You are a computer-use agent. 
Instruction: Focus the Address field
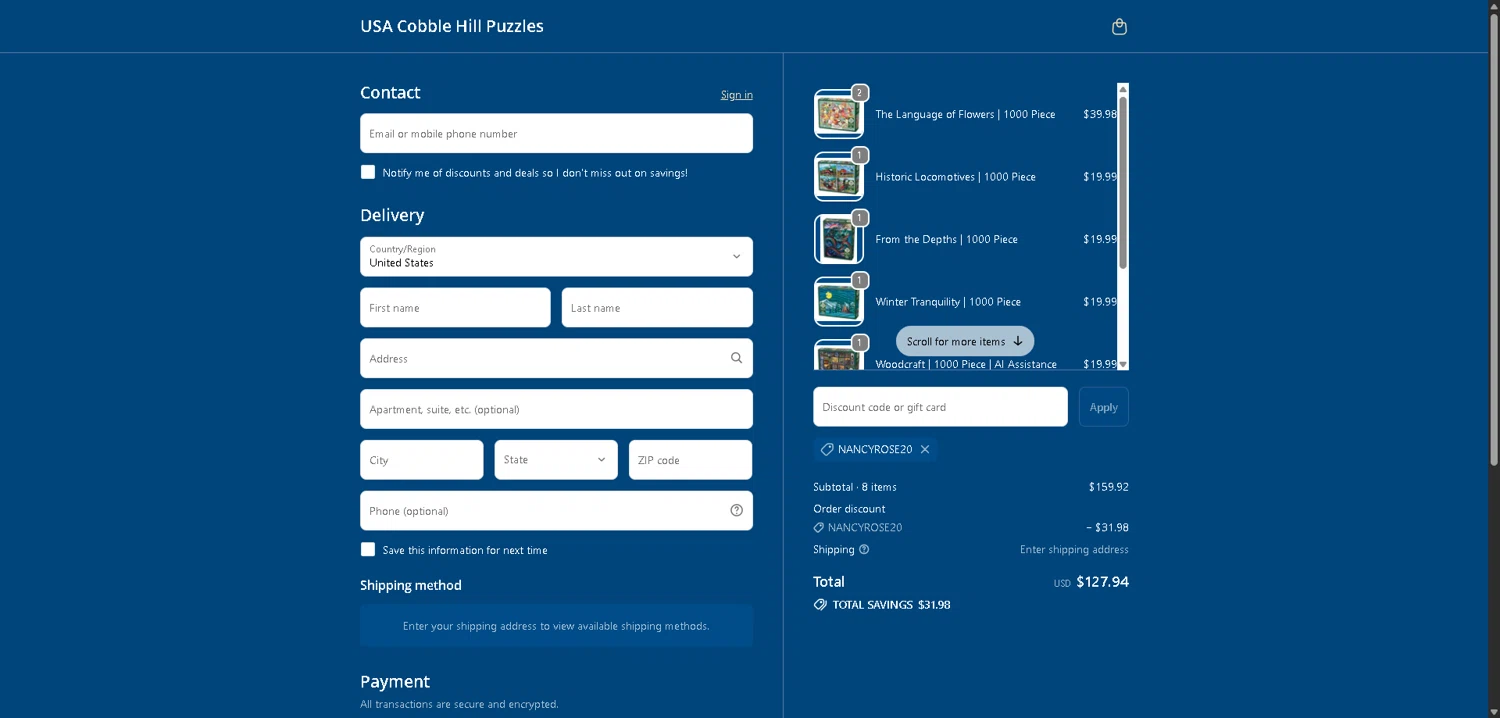pyautogui.click(x=556, y=358)
